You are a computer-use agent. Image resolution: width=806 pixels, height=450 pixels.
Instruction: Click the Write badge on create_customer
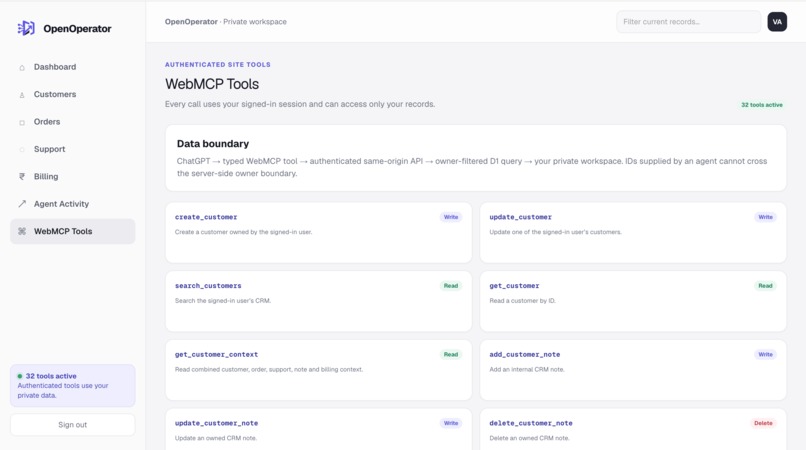[x=451, y=217]
